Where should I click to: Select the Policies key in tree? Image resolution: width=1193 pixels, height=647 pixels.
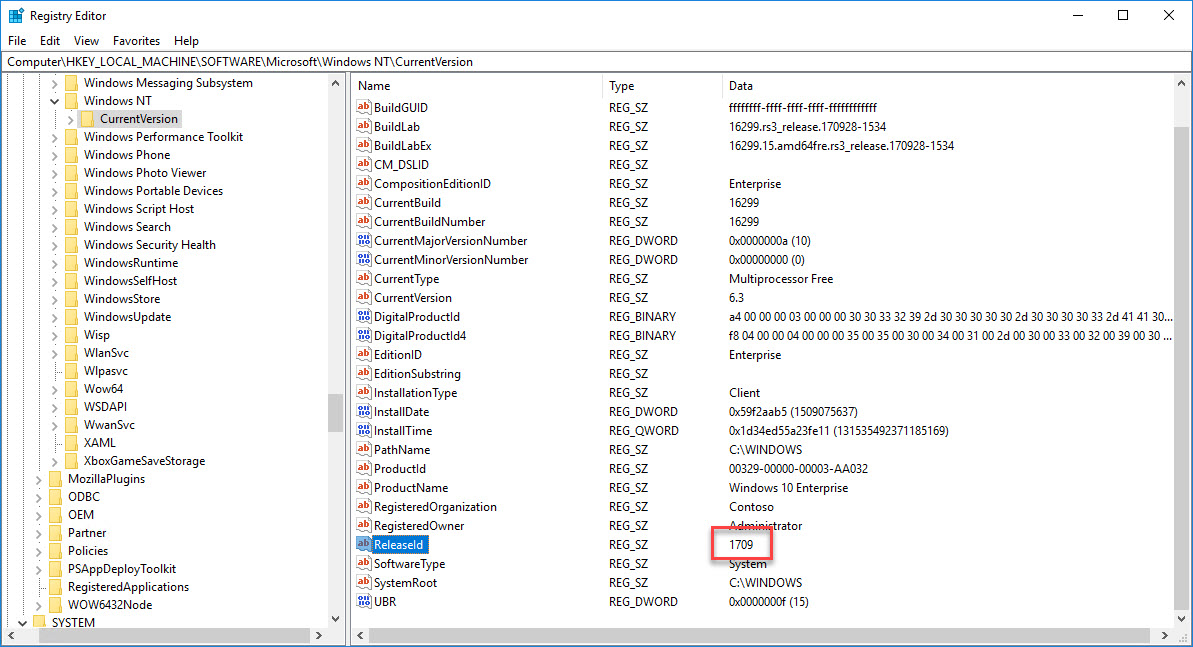(88, 551)
